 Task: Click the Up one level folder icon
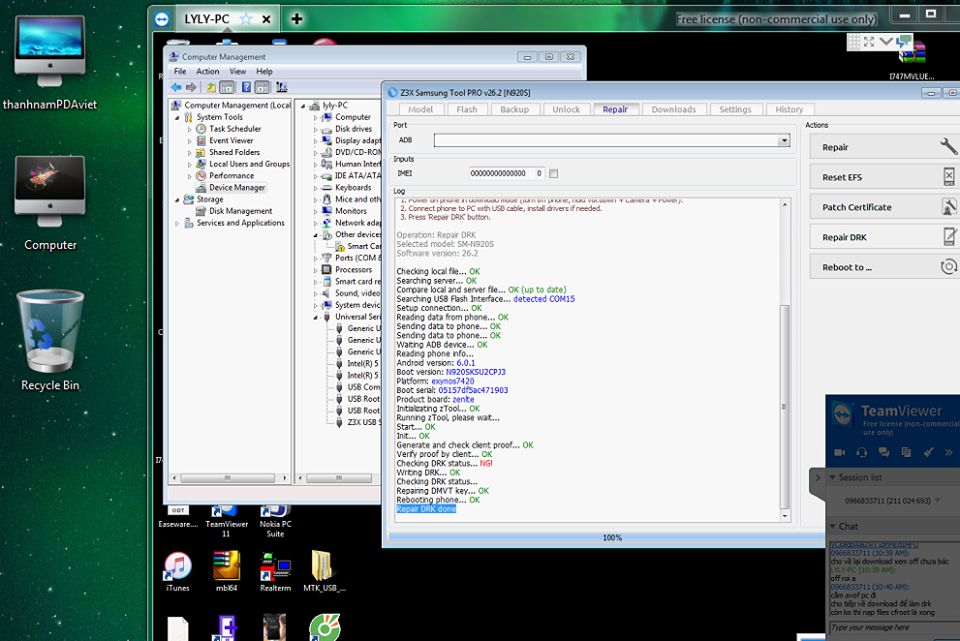coord(211,88)
